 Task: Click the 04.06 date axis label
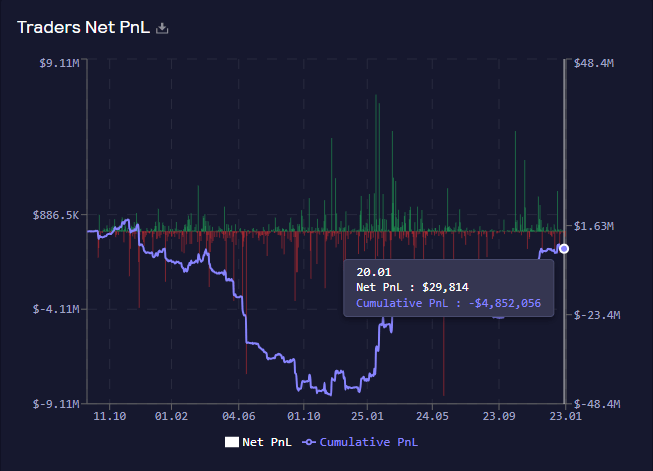pyautogui.click(x=239, y=416)
